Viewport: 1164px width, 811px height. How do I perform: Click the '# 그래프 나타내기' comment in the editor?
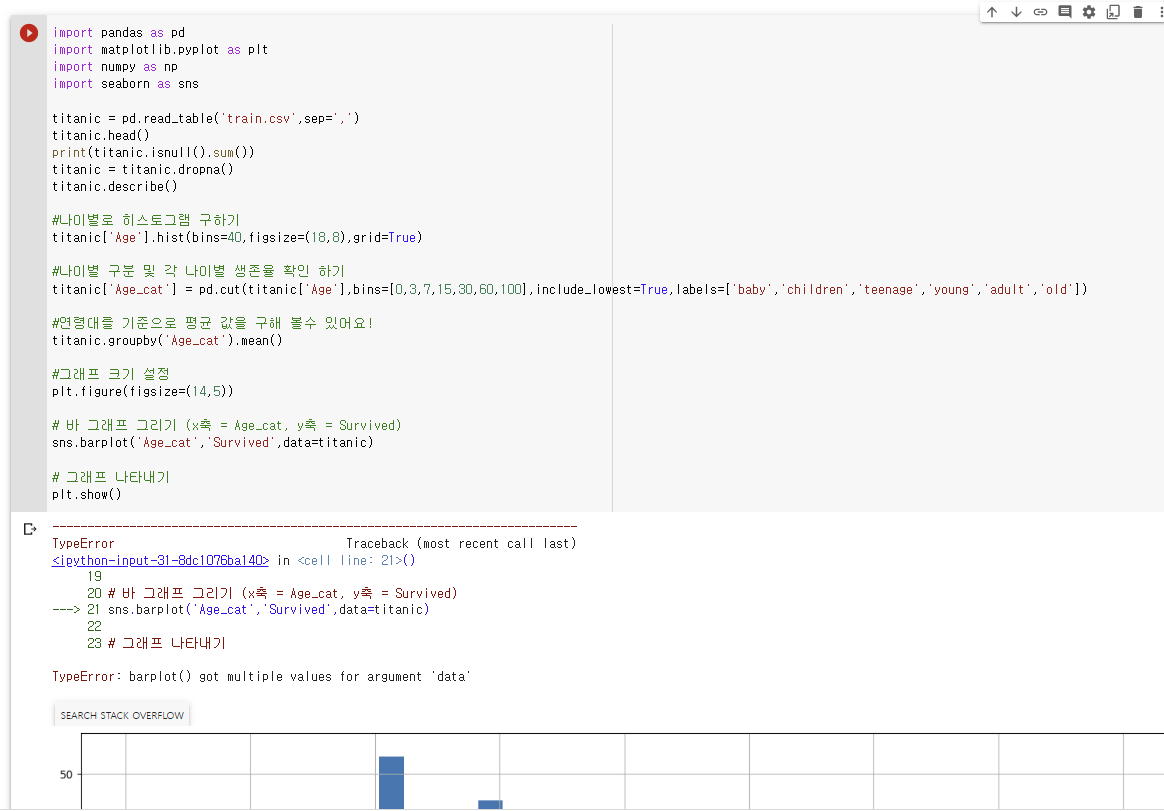tap(111, 477)
